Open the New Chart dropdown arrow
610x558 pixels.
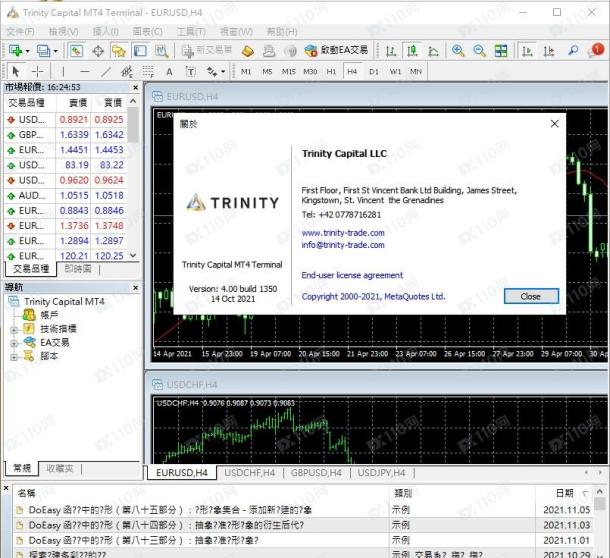28,51
